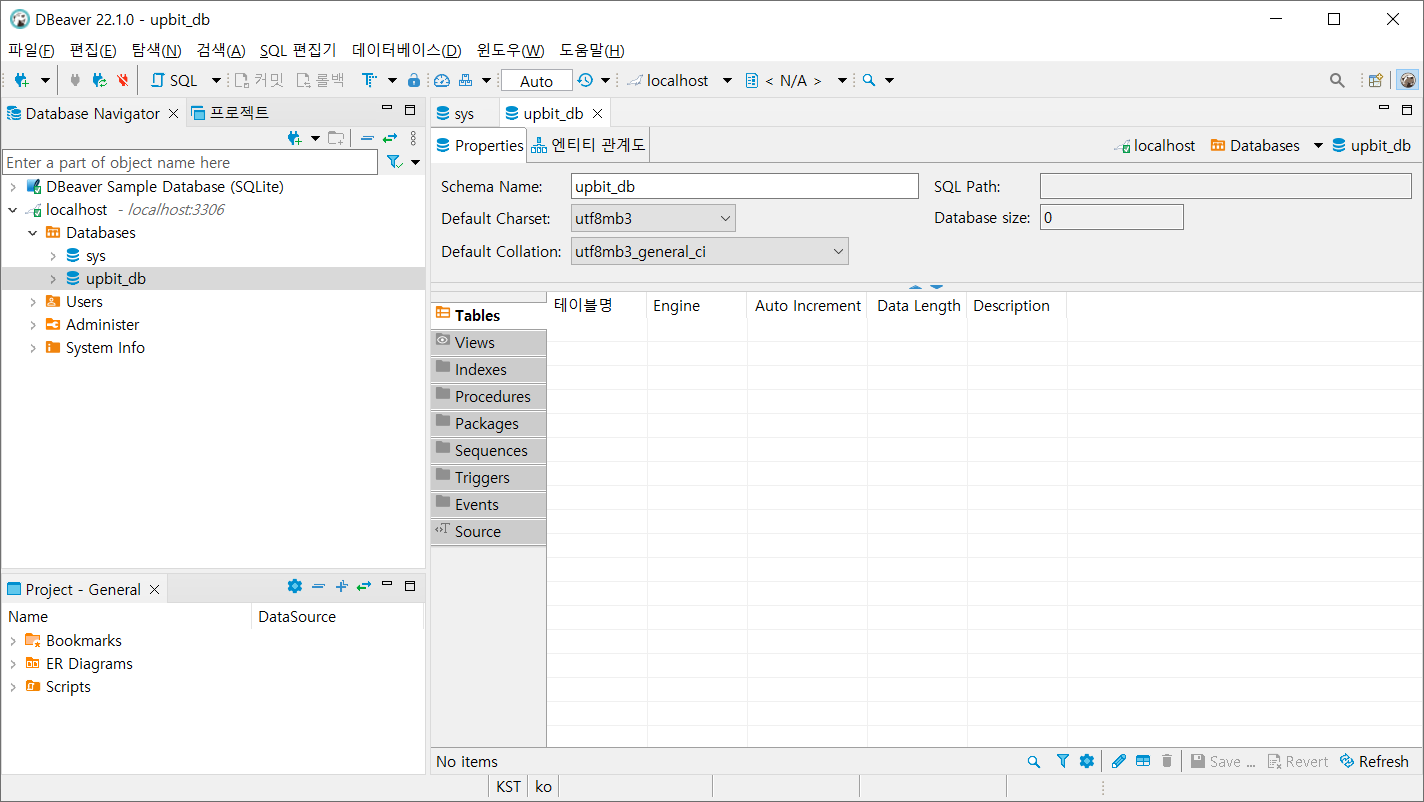
Task: Click the 커밋 (commit) toolbar button
Action: pyautogui.click(x=259, y=80)
